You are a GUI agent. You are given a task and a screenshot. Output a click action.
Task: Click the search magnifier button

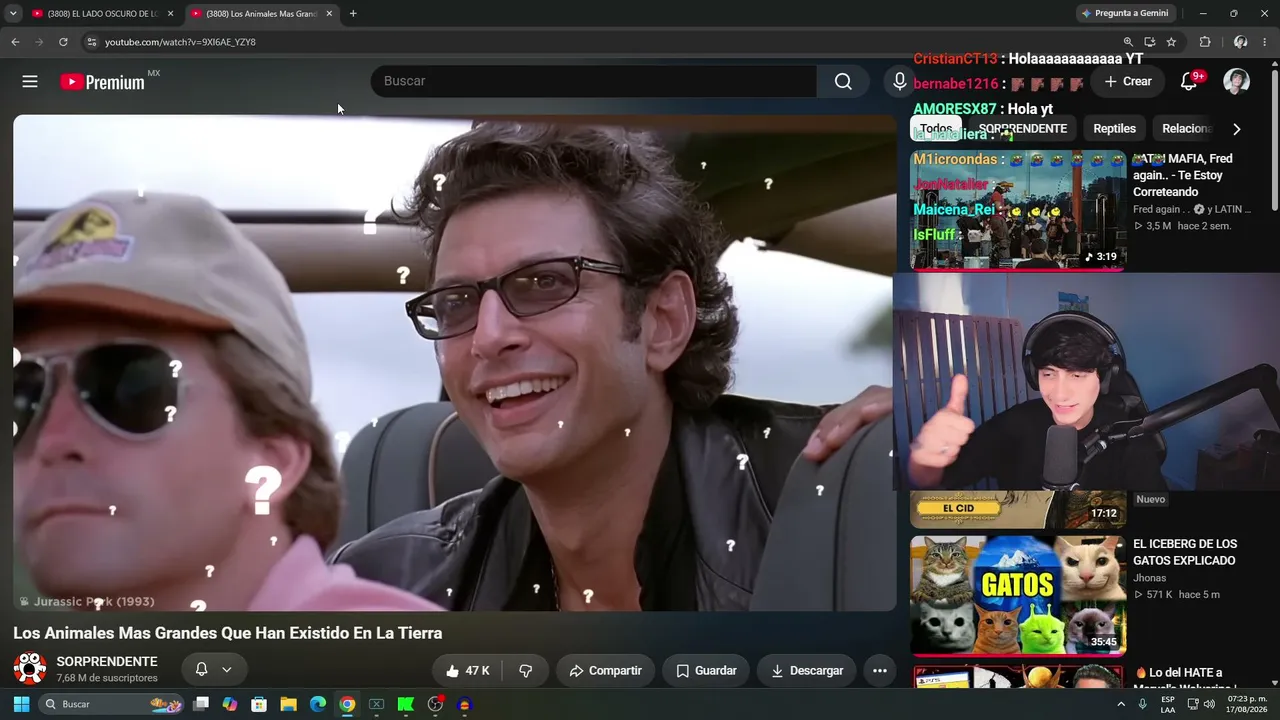click(x=843, y=82)
